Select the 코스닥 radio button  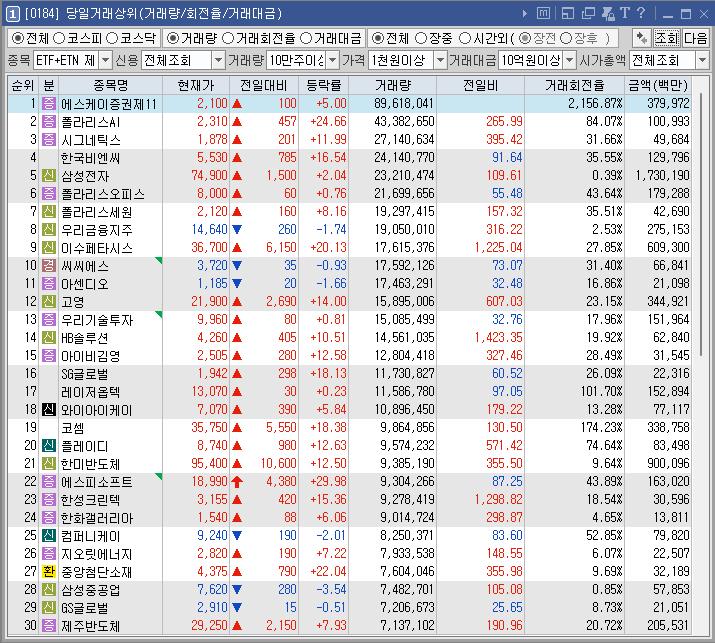[112, 38]
